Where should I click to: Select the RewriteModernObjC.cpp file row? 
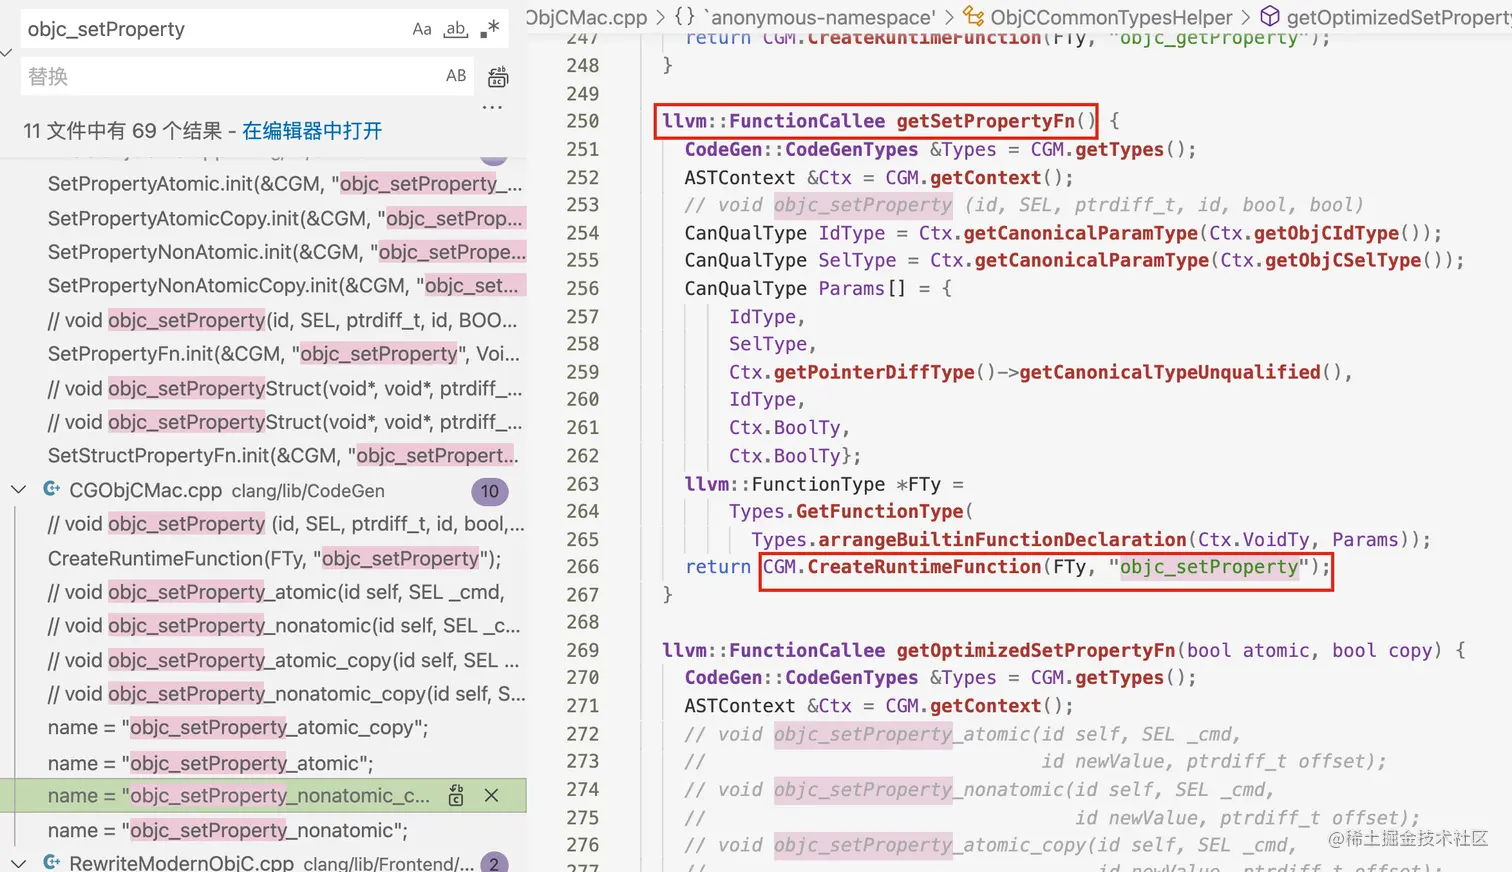(263, 862)
